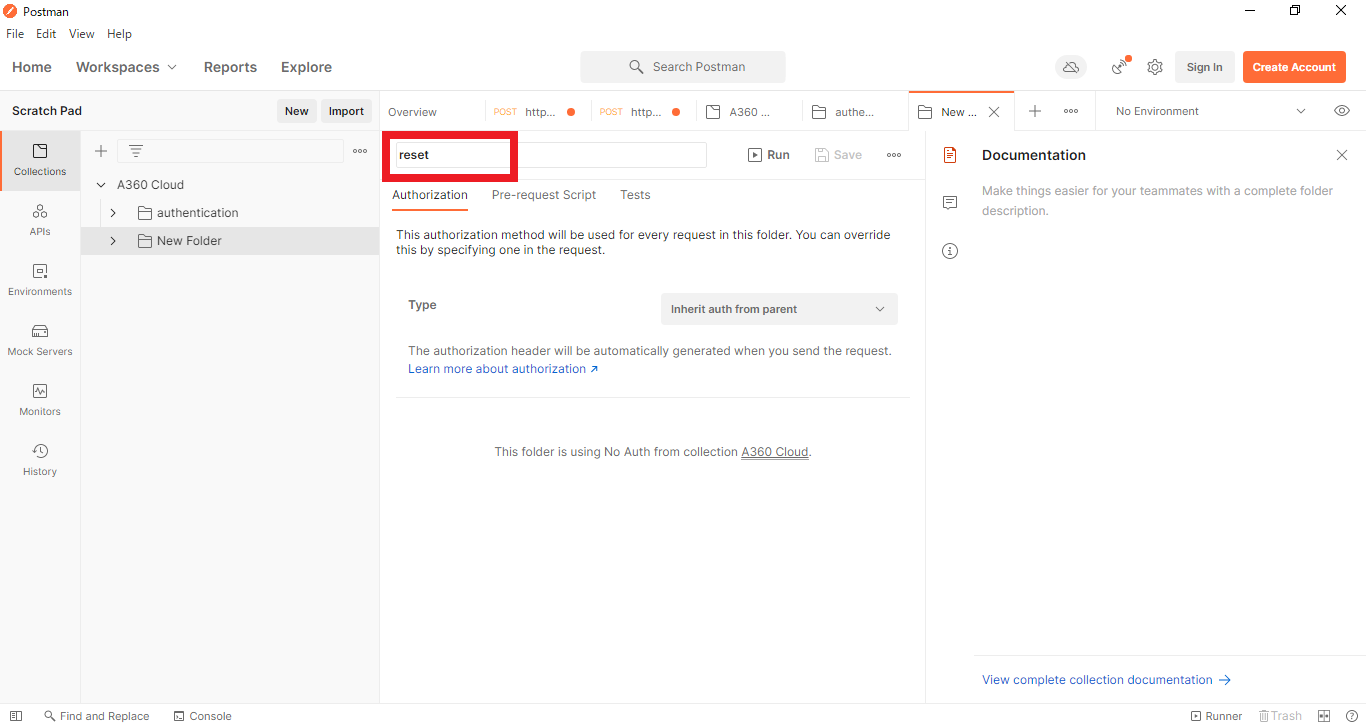Image resolution: width=1366 pixels, height=728 pixels.
Task: Open the Workspaces dropdown
Action: [x=126, y=67]
